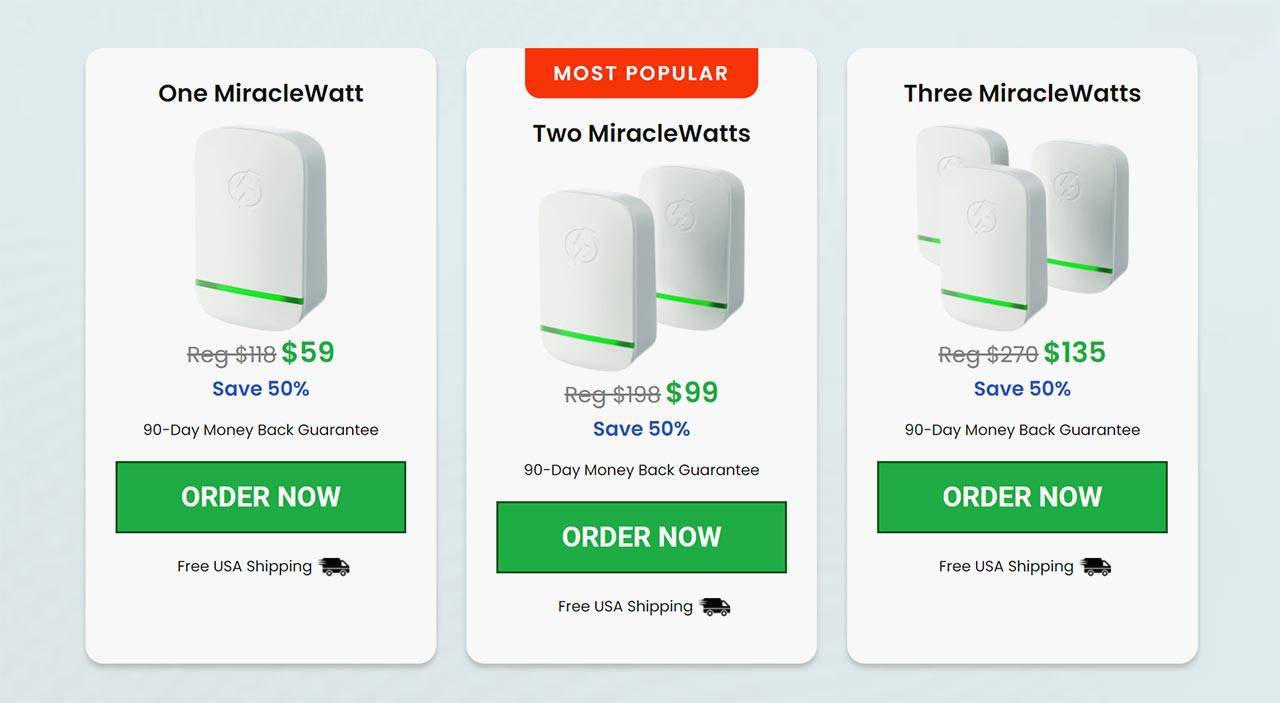Screen dimensions: 1280x703
Task: Click the crossed-out Reg $270 price
Action: pyautogui.click(x=987, y=355)
